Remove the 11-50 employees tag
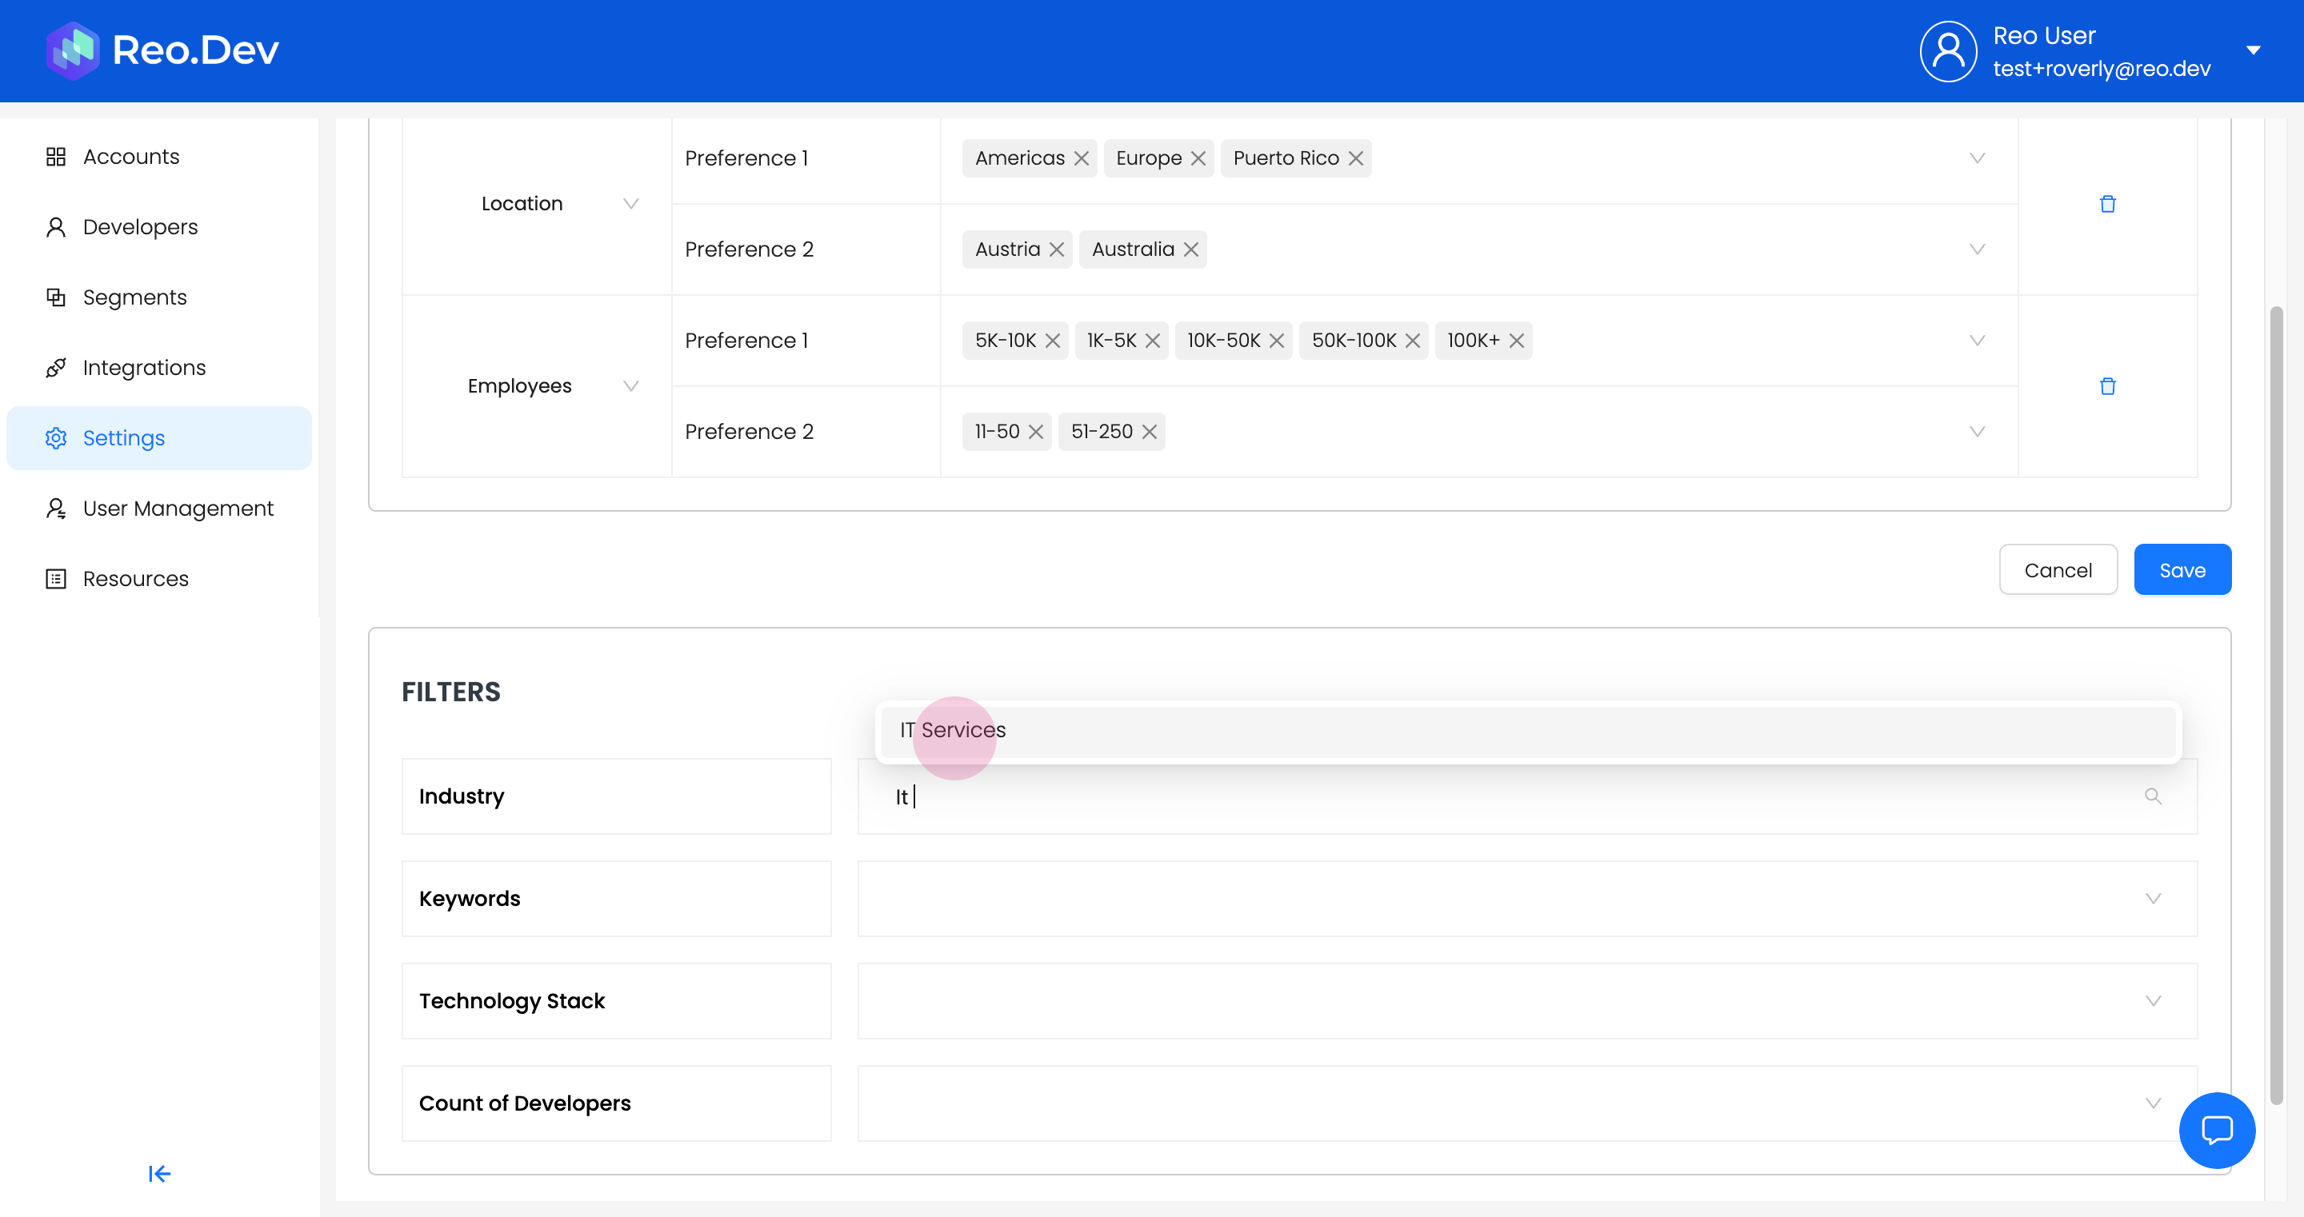 (x=1036, y=432)
